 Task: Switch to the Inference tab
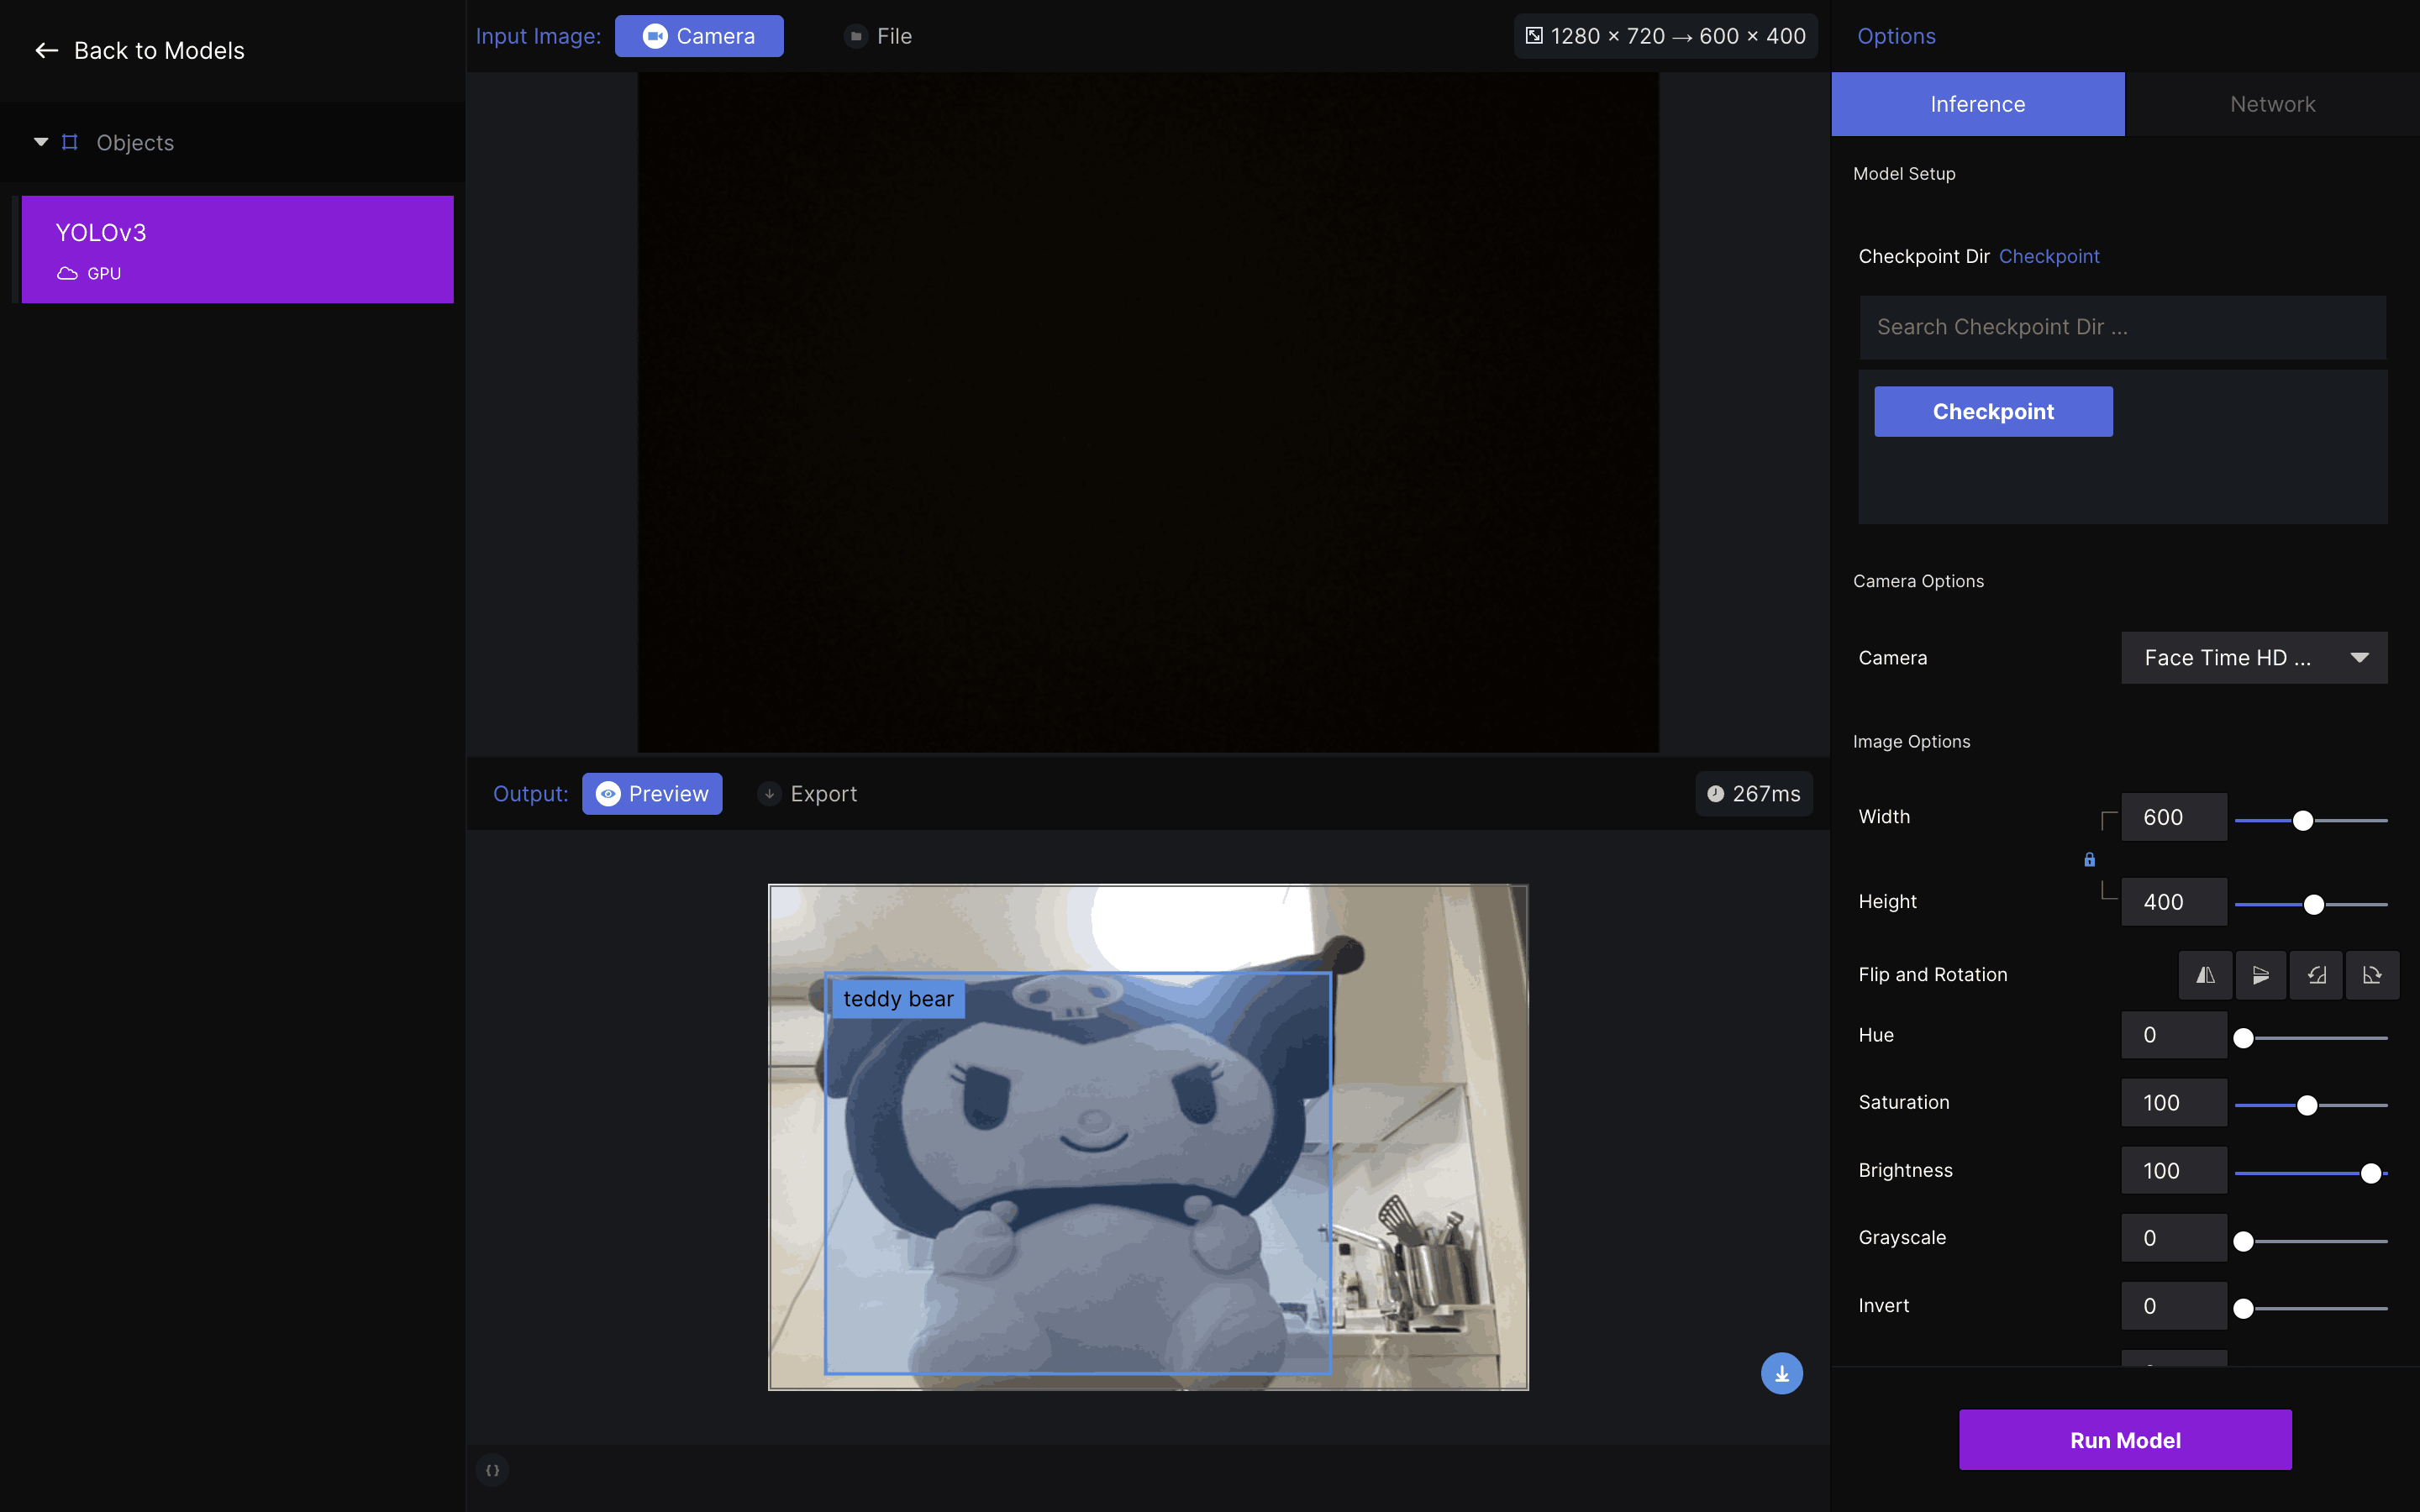(1977, 104)
